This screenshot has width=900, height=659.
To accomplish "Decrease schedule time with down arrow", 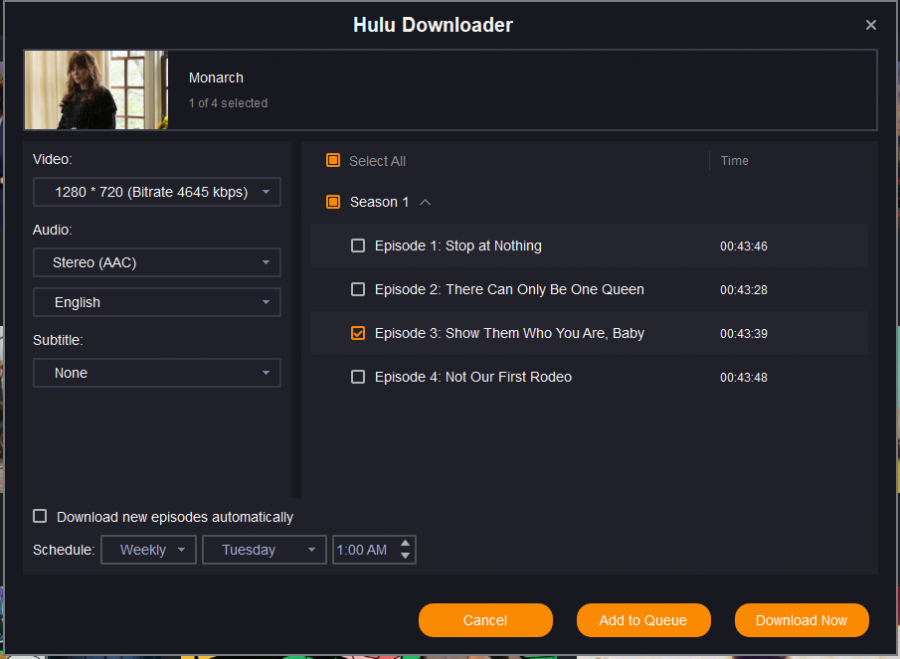I will pyautogui.click(x=405, y=556).
